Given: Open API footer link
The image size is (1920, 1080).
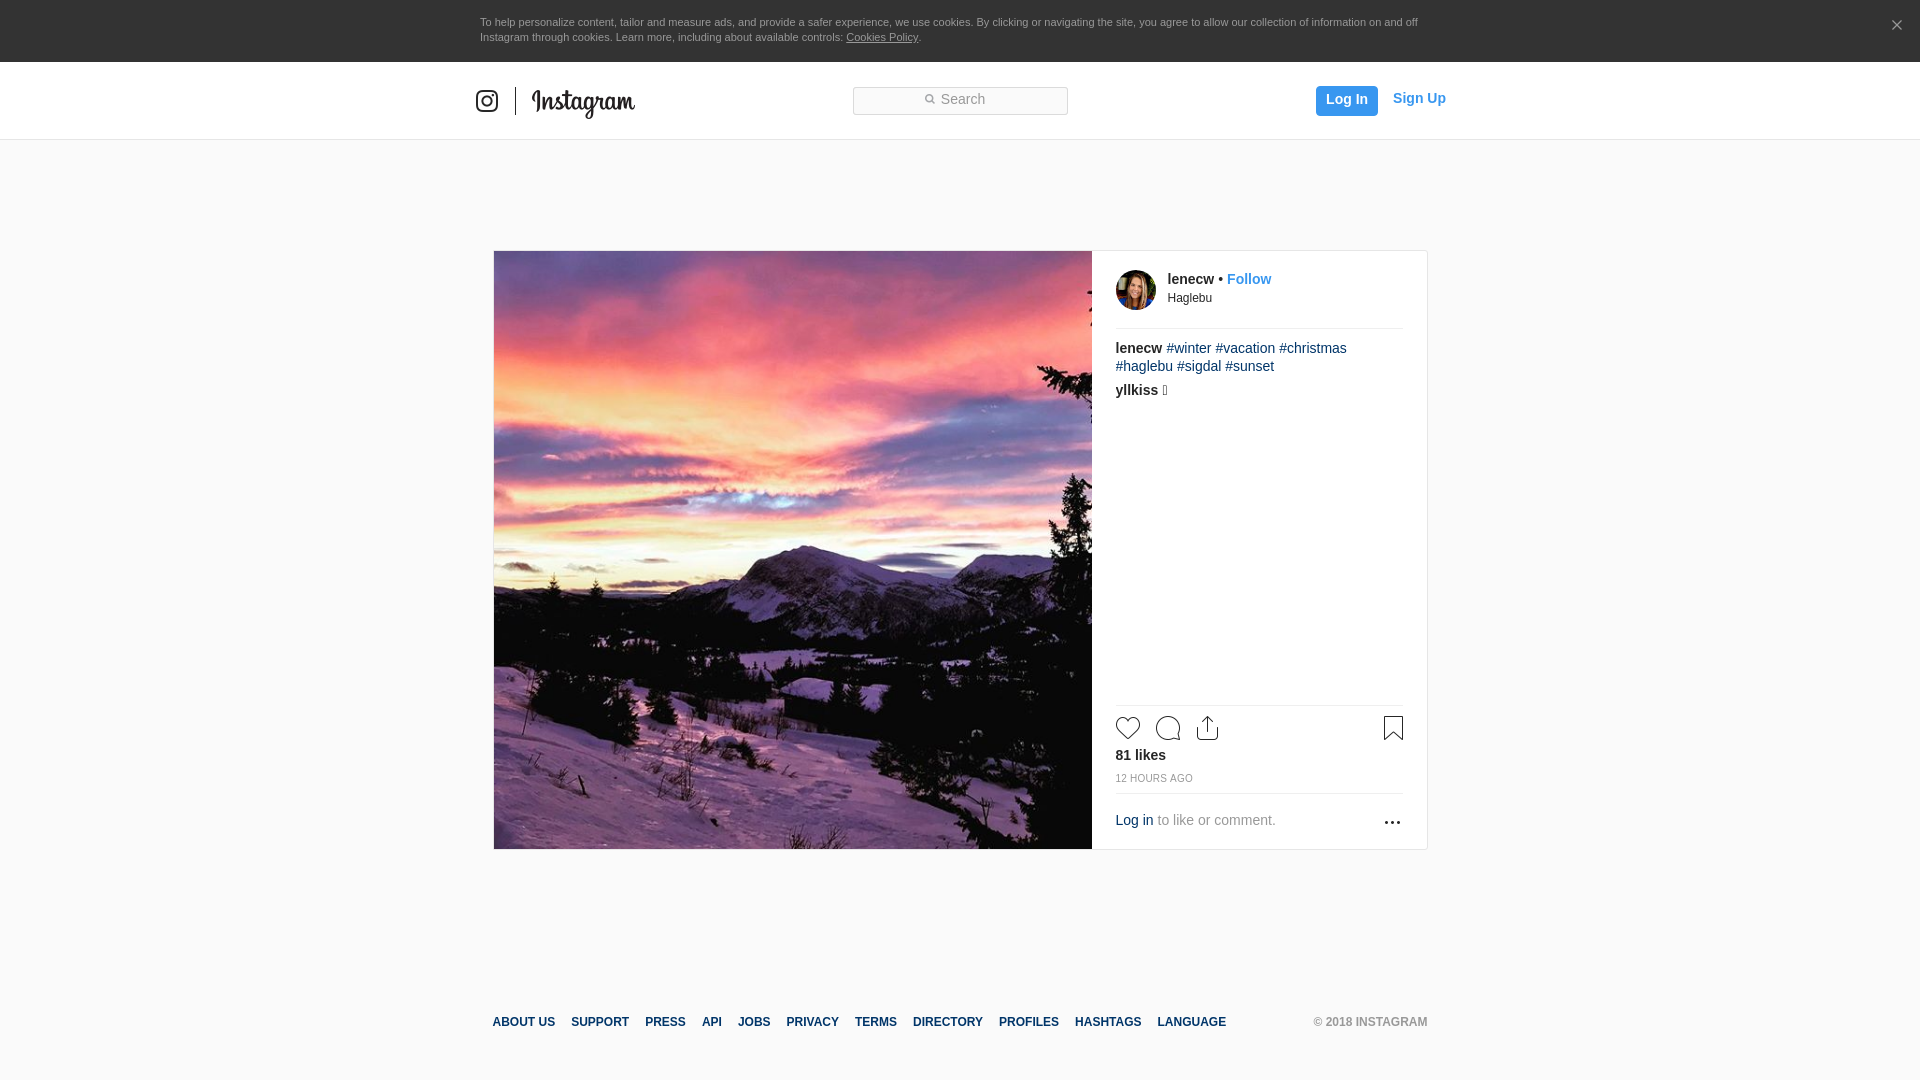Looking at the screenshot, I should (712, 1022).
